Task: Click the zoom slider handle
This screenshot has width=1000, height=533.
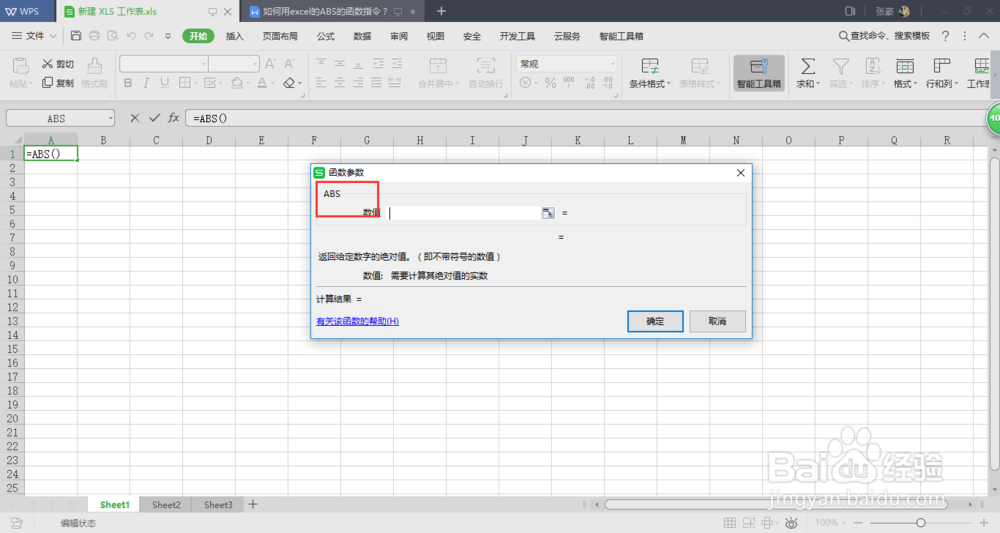Action: [x=920, y=523]
